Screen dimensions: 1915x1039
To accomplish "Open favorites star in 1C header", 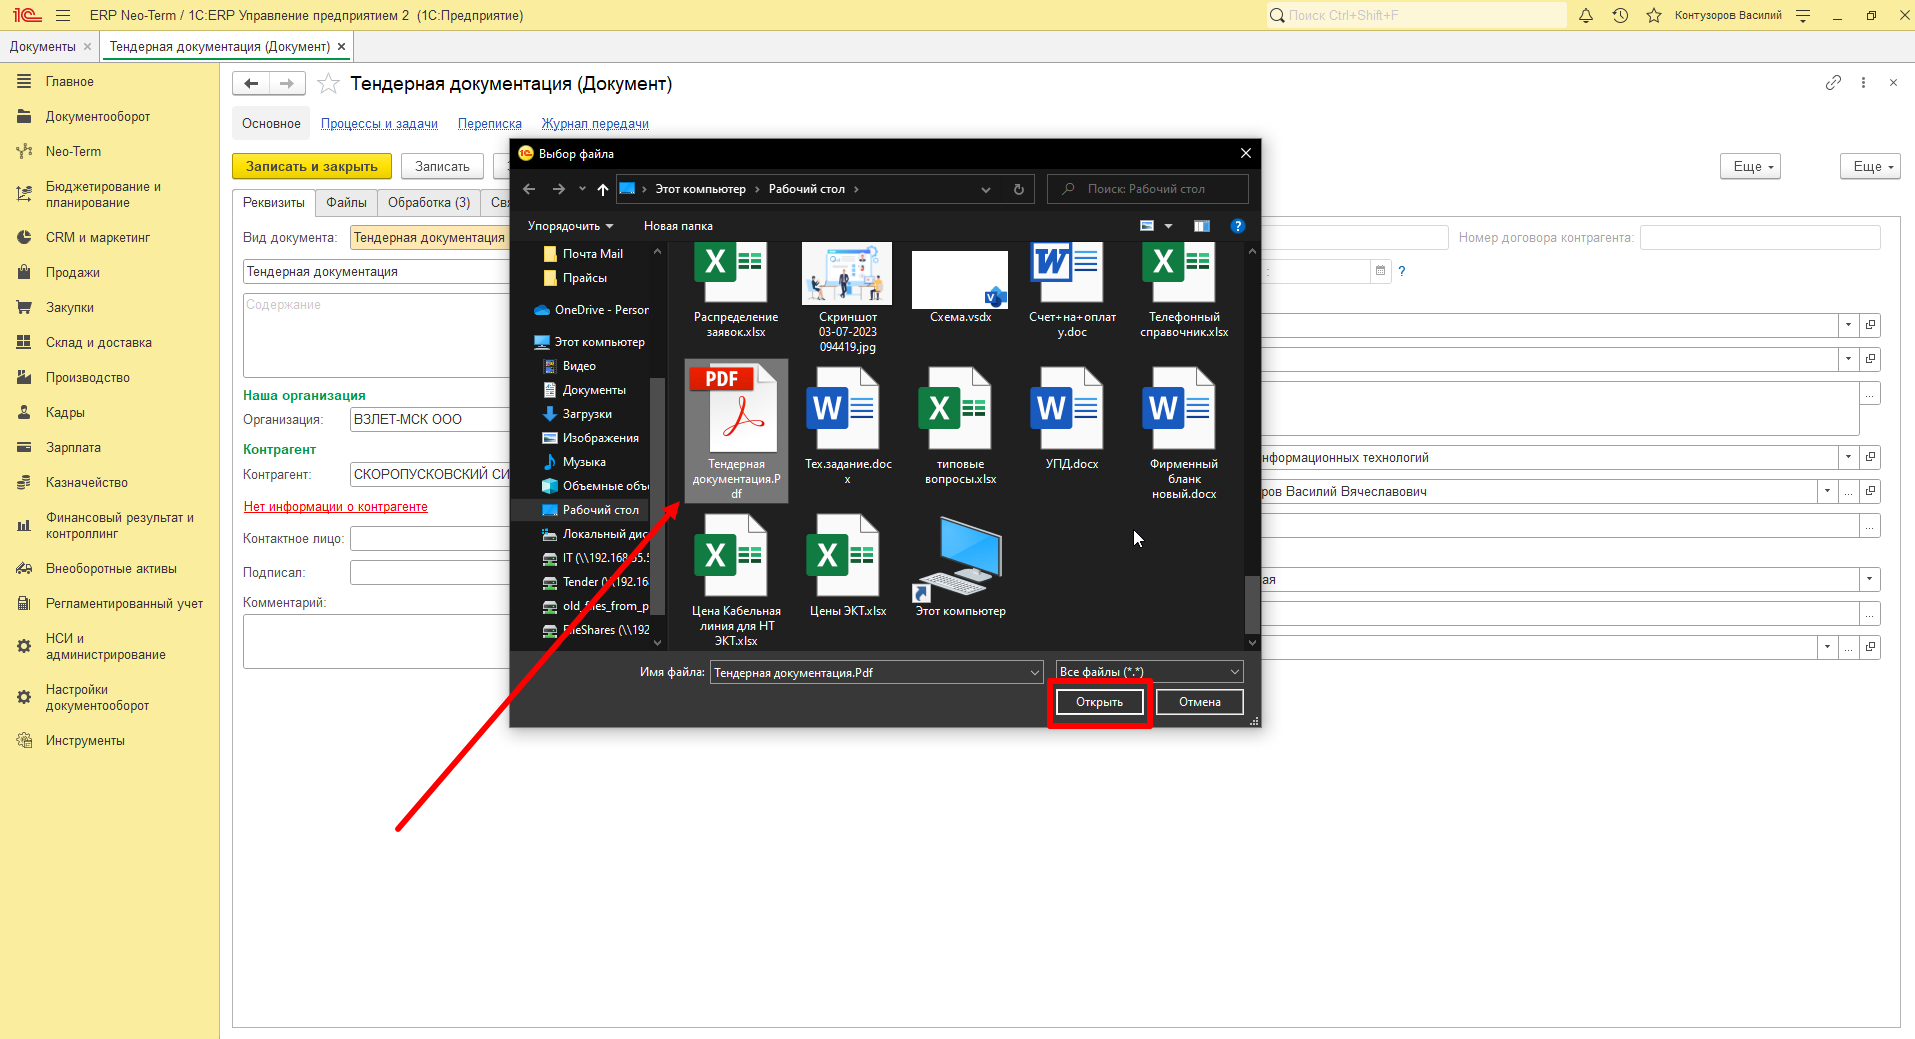I will tap(1654, 15).
